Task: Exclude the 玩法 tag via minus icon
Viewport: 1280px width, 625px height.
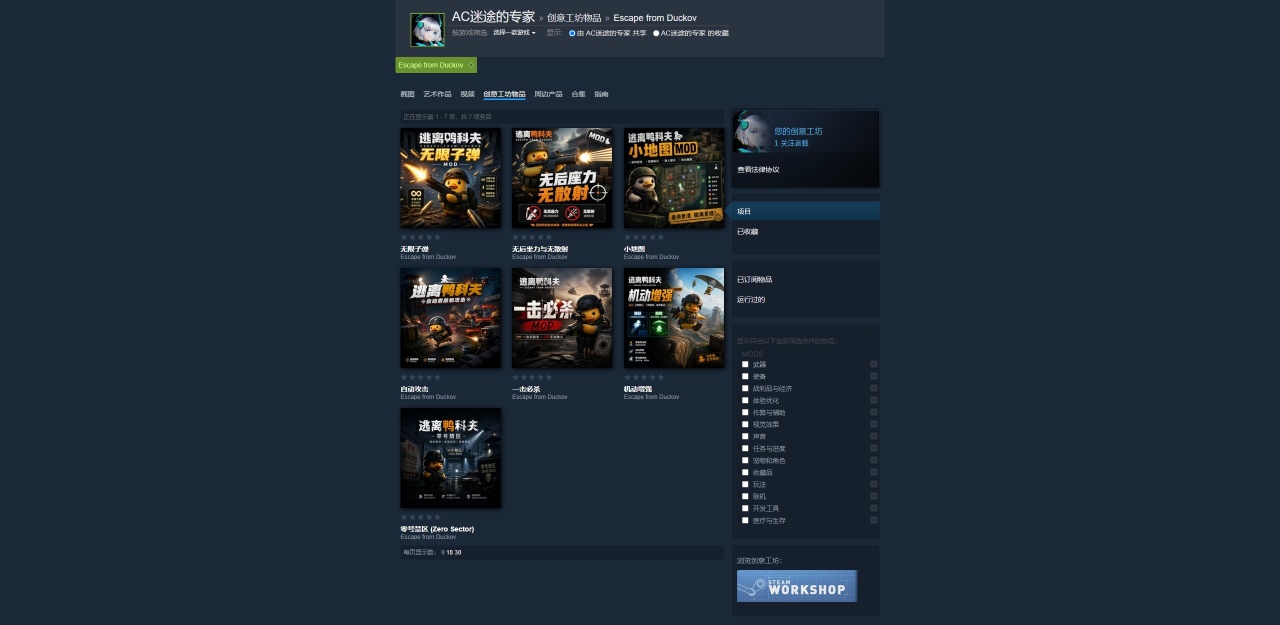Action: pos(874,484)
